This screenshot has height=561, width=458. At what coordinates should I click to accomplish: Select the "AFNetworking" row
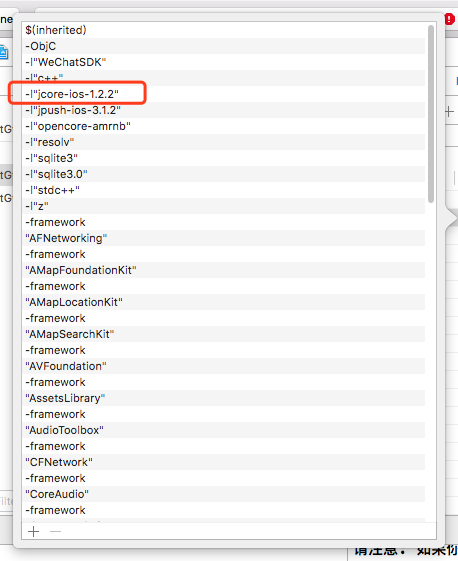point(224,238)
